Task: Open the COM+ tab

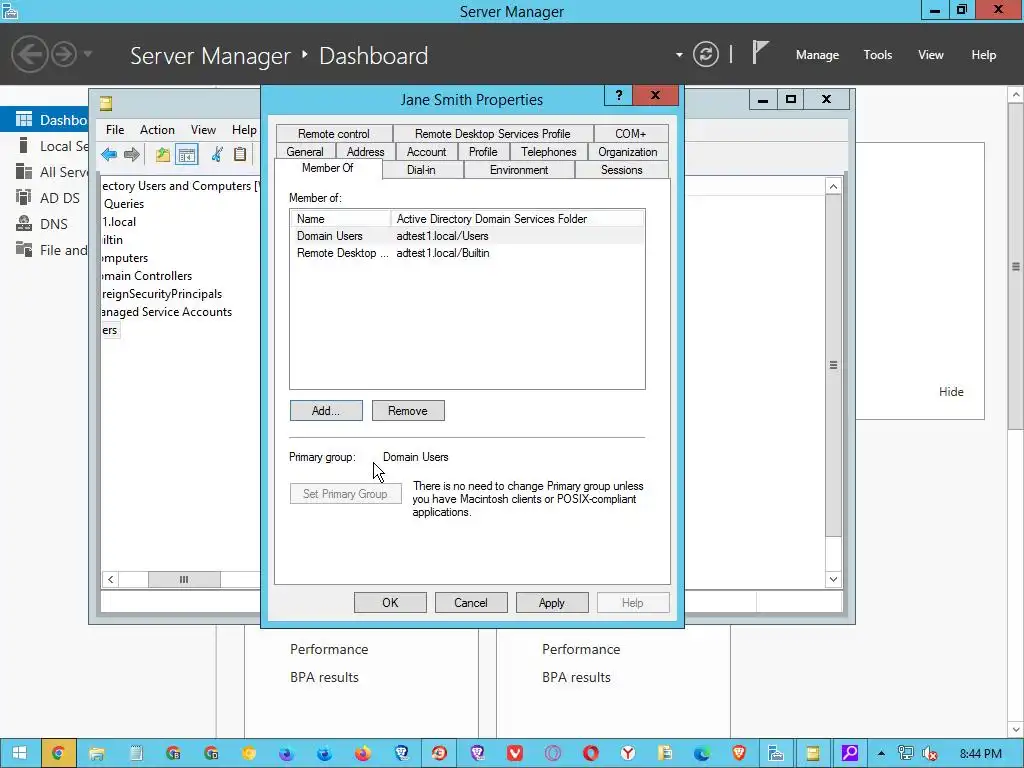Action: (630, 133)
